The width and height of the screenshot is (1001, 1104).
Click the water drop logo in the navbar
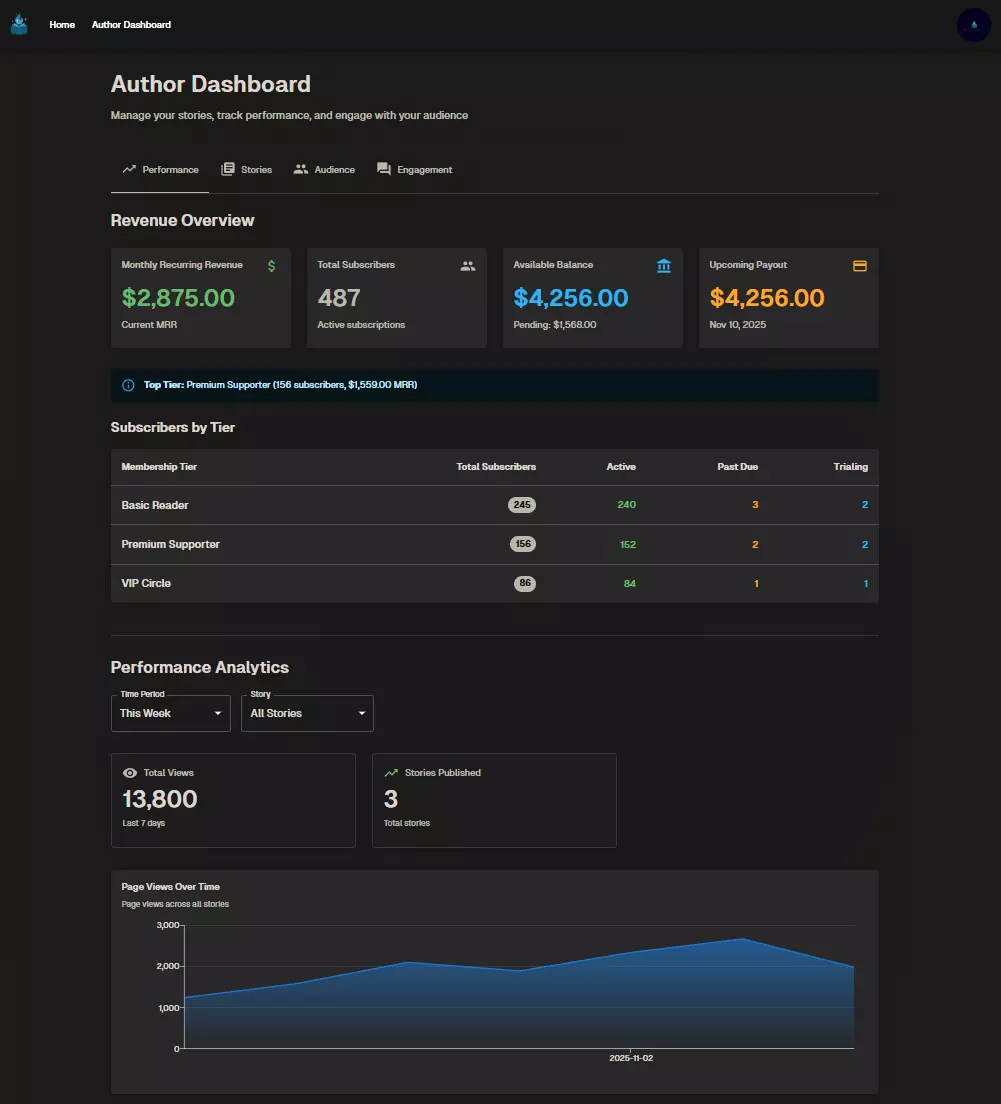[19, 24]
